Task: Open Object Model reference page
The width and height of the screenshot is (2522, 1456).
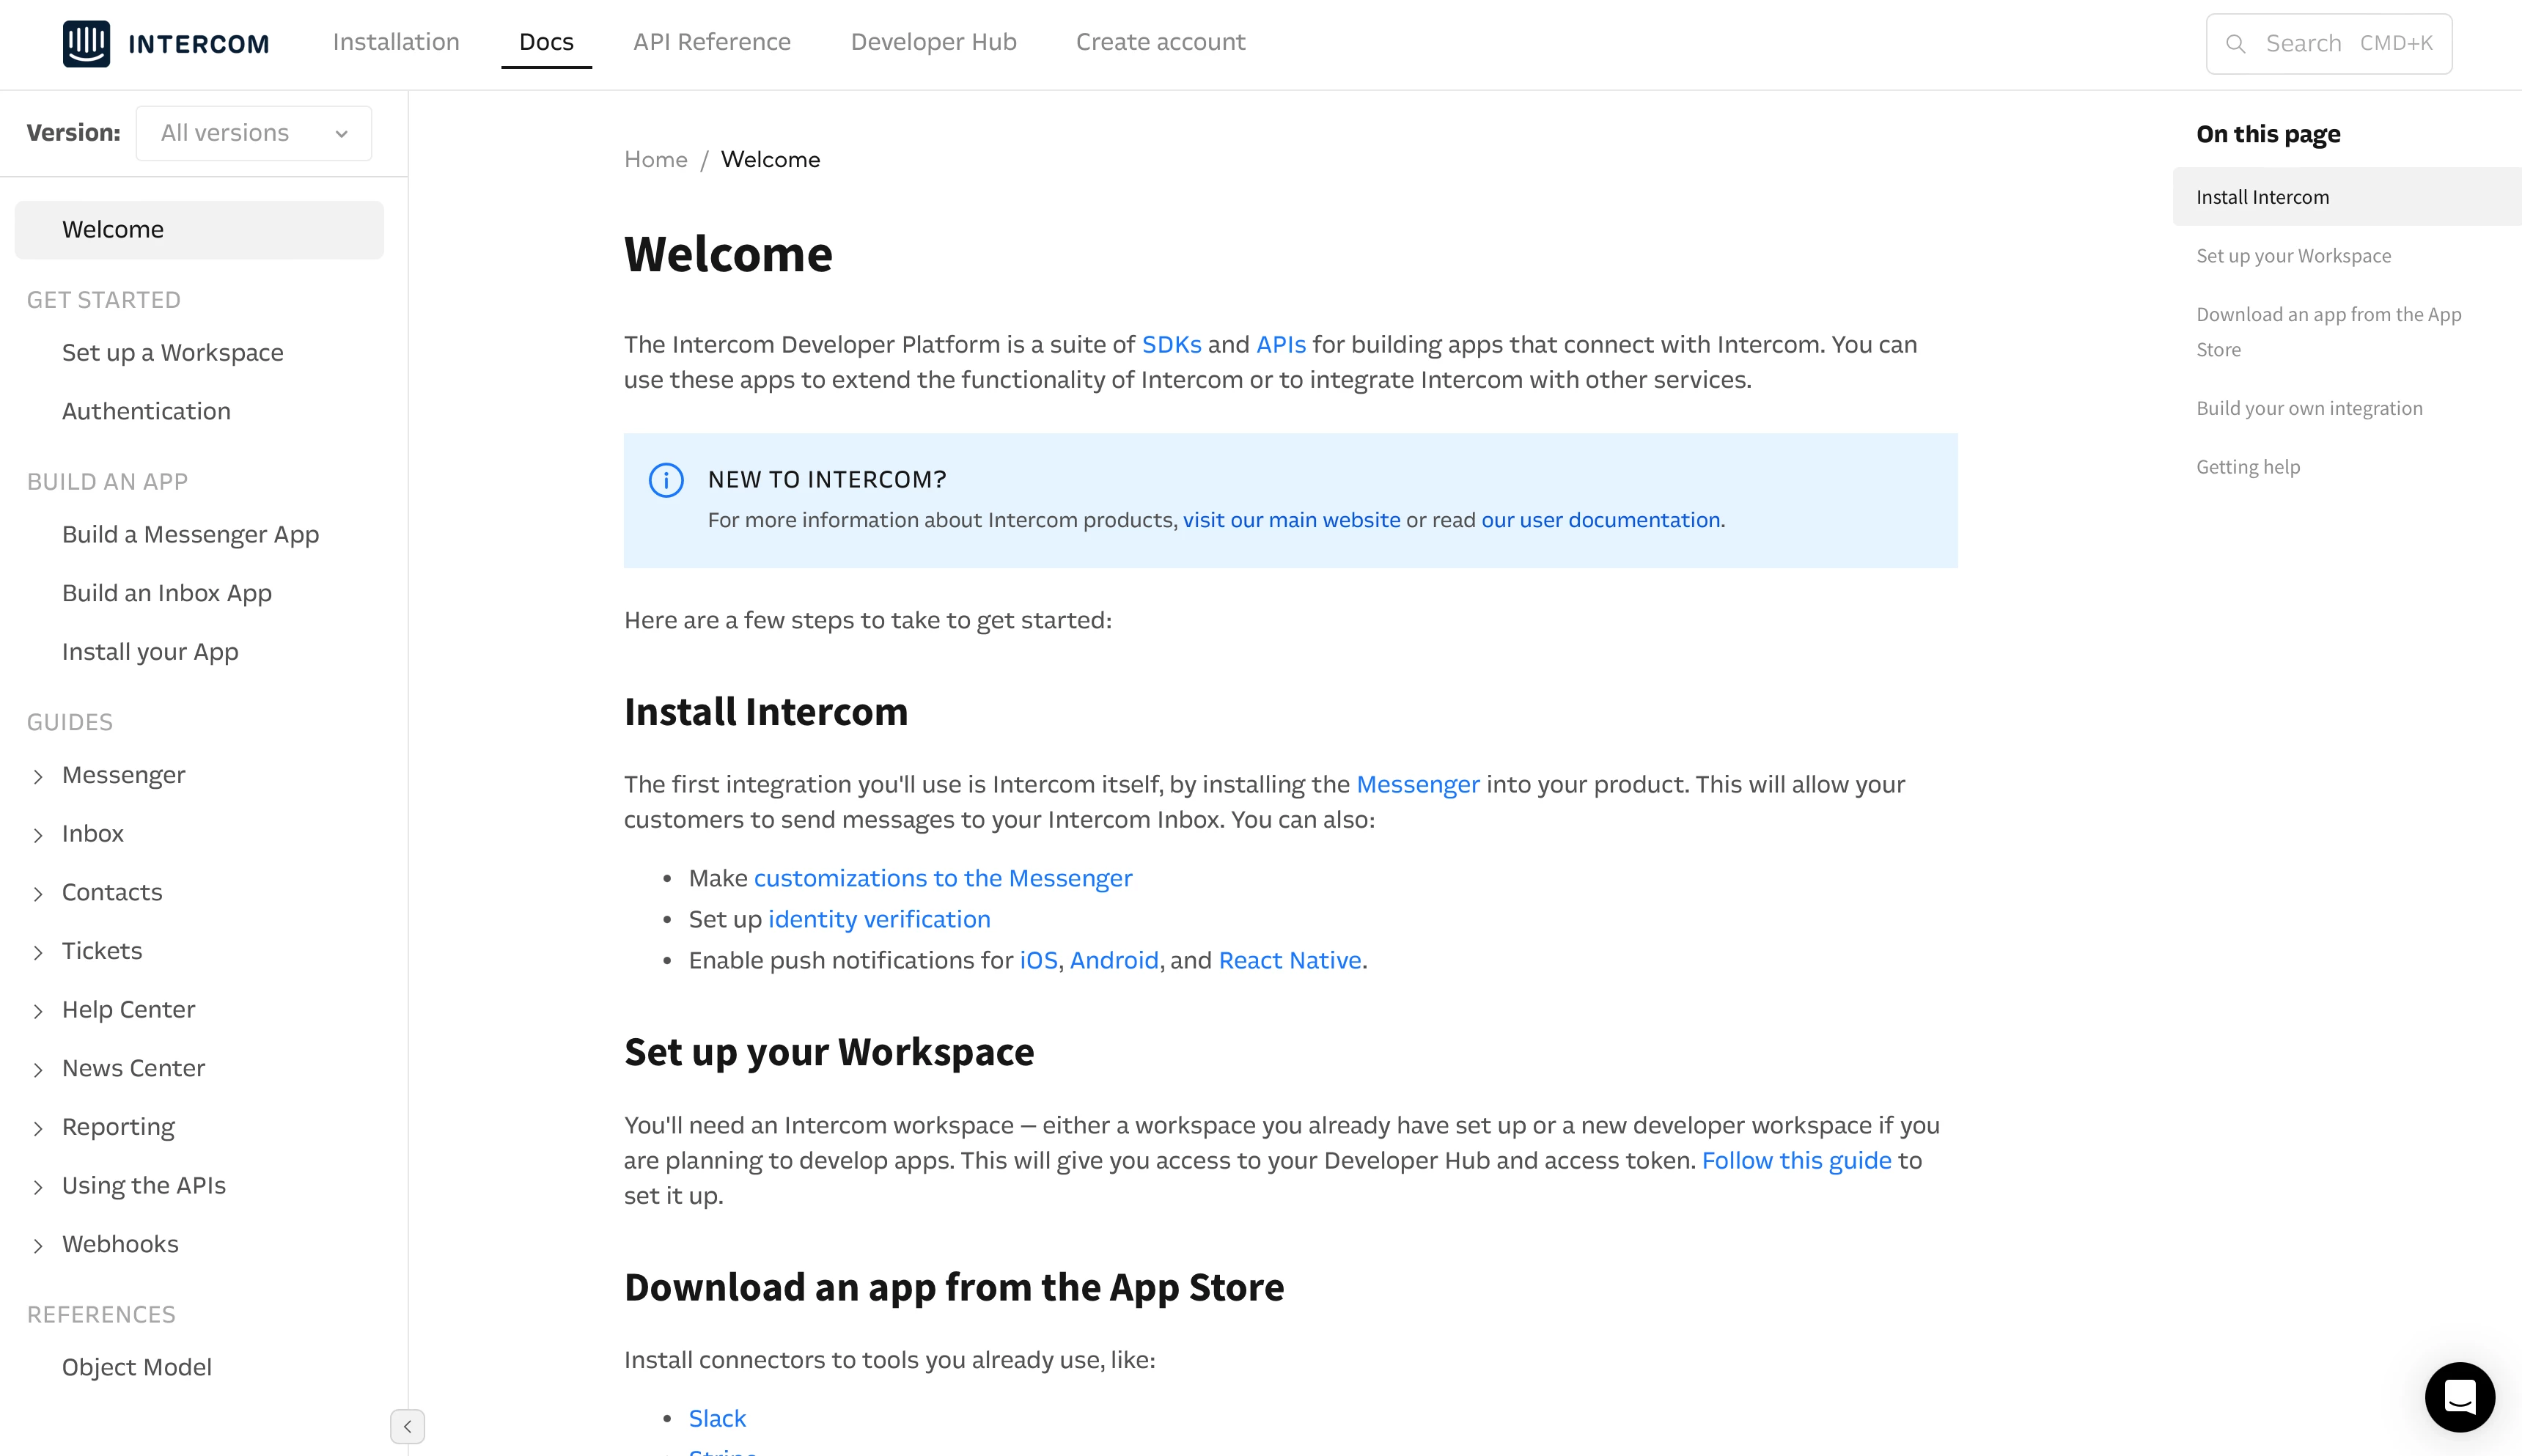Action: pos(137,1367)
